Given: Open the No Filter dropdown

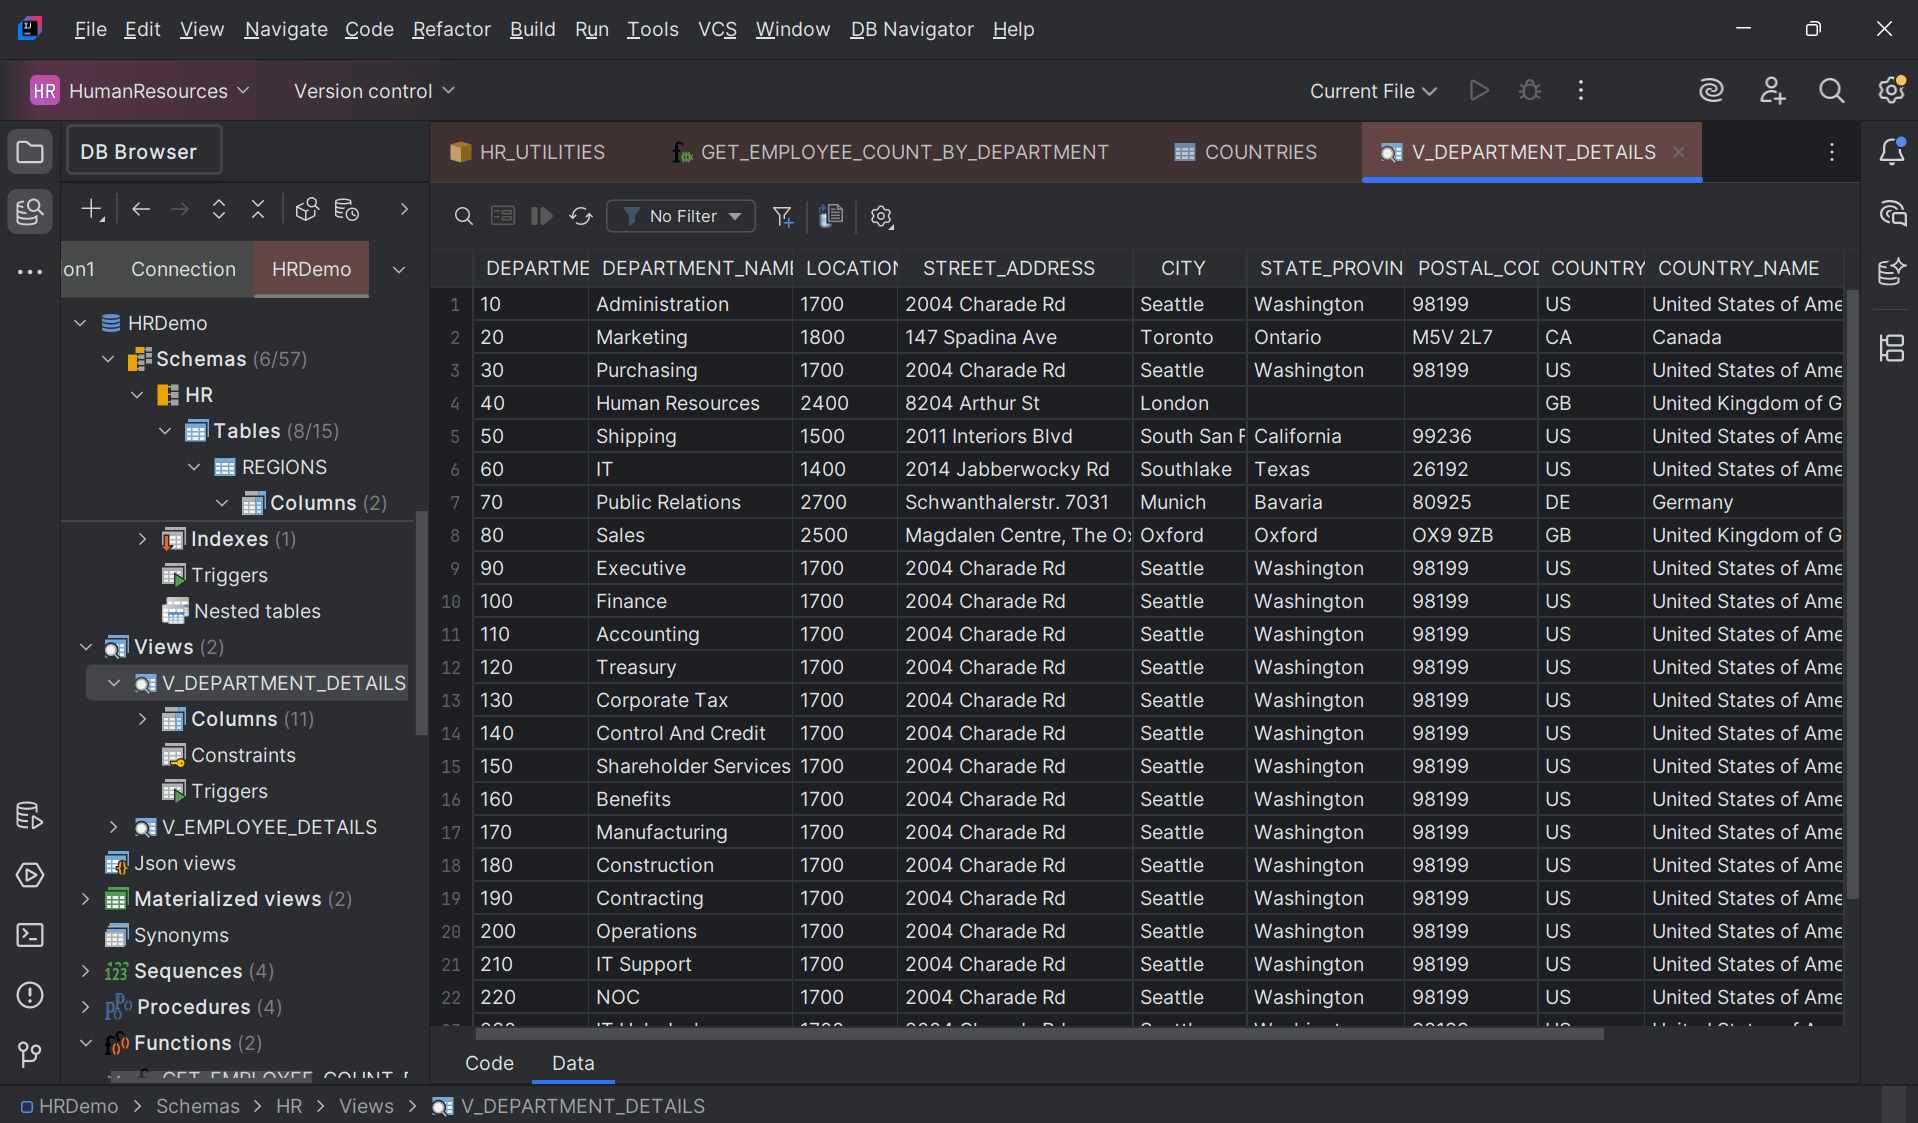Looking at the screenshot, I should (681, 216).
